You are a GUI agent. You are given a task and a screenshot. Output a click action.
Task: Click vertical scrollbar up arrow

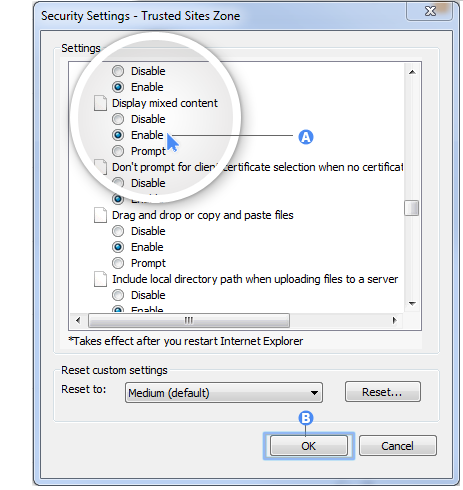pyautogui.click(x=412, y=72)
